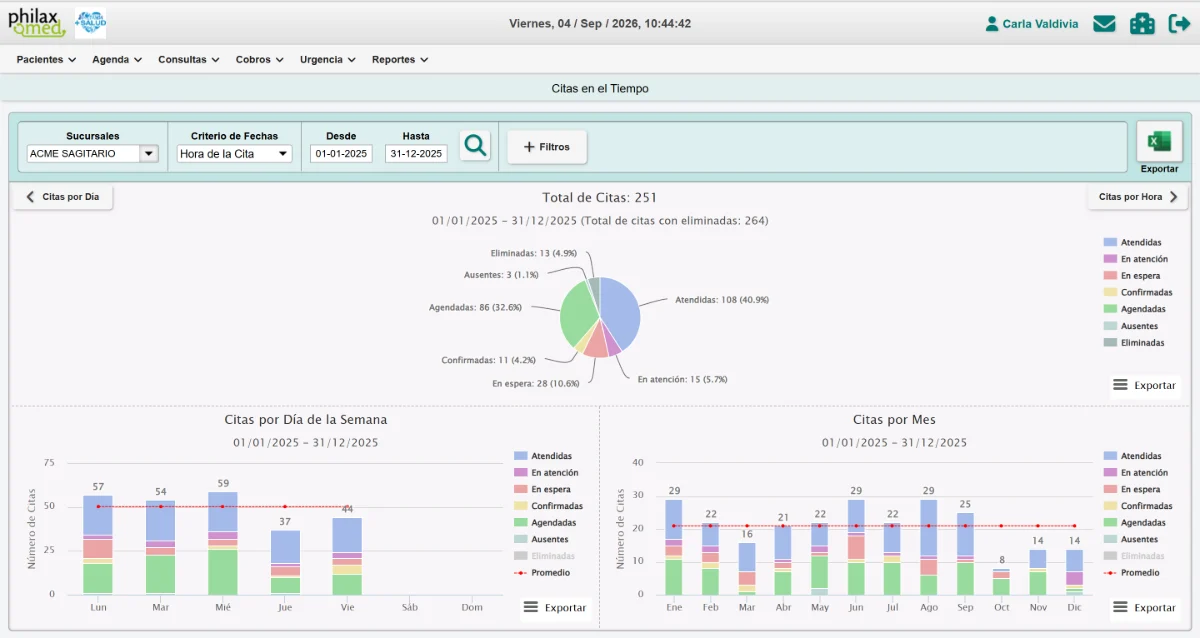Open messages via the envelope icon

point(1104,24)
